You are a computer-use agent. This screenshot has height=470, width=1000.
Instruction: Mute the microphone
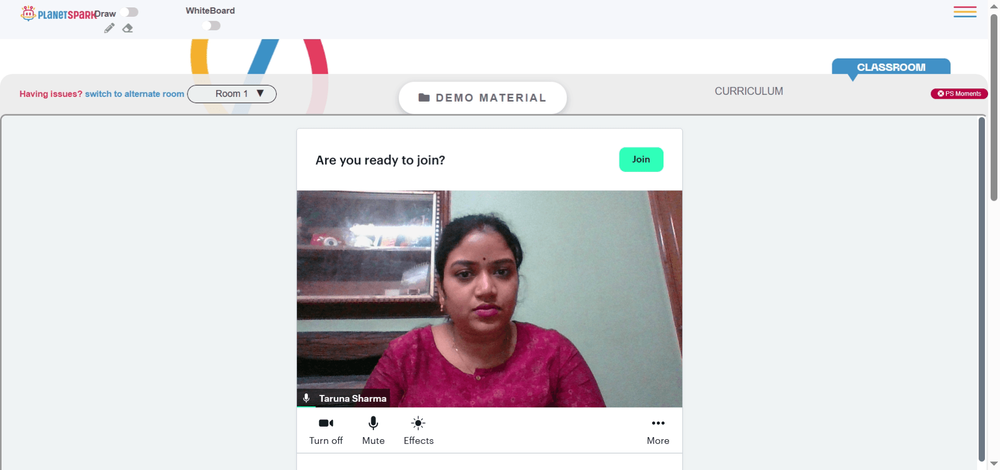(373, 431)
